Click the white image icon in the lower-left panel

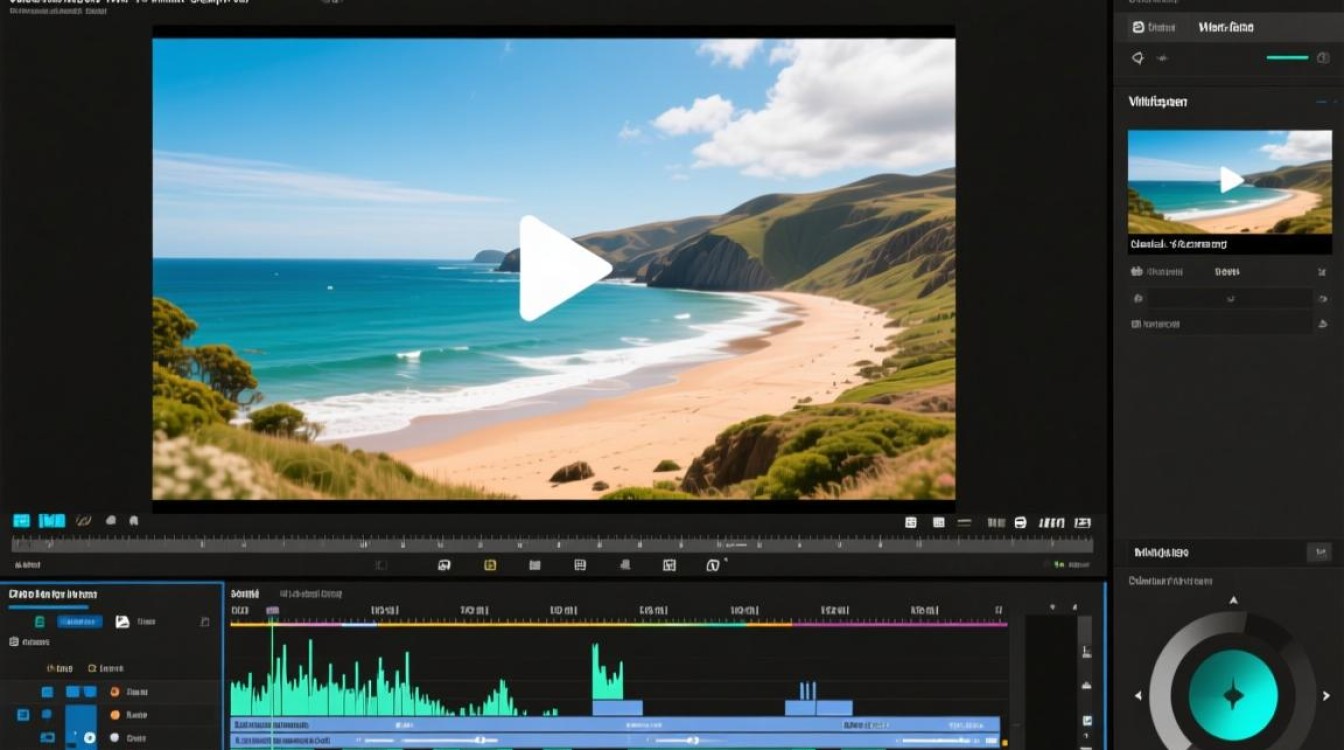[122, 621]
